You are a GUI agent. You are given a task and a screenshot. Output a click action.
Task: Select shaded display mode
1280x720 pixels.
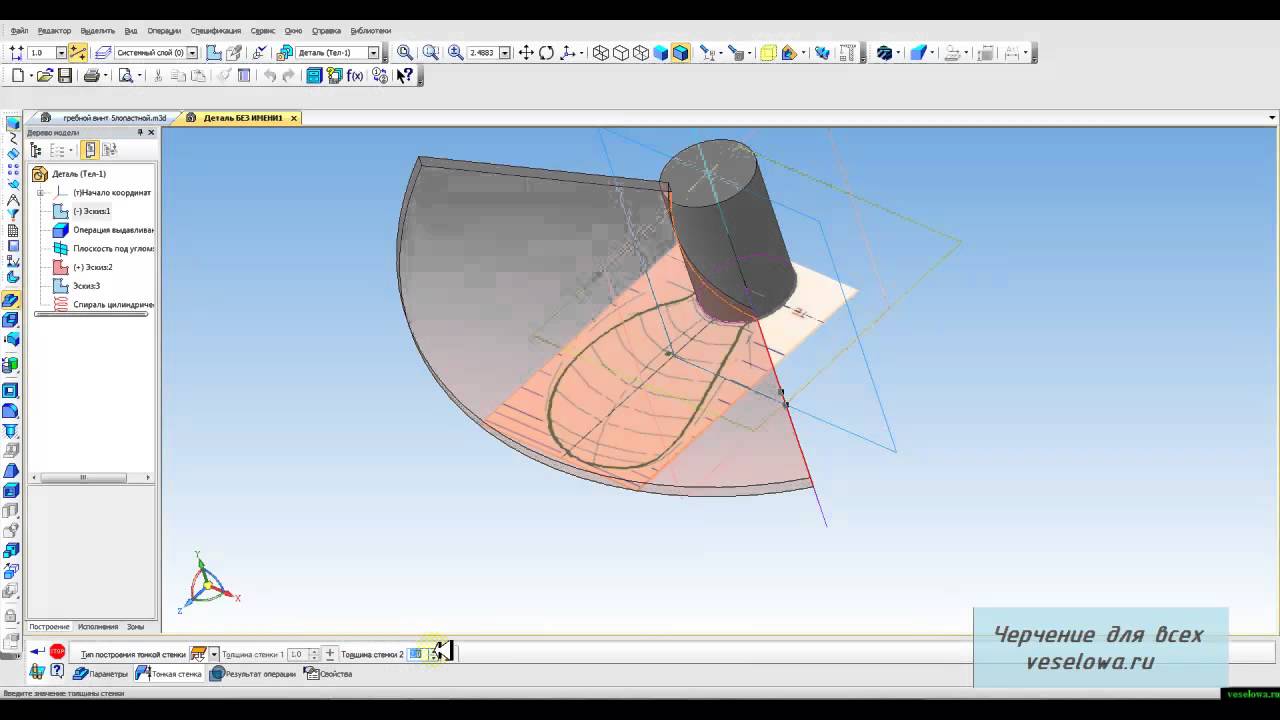click(661, 53)
